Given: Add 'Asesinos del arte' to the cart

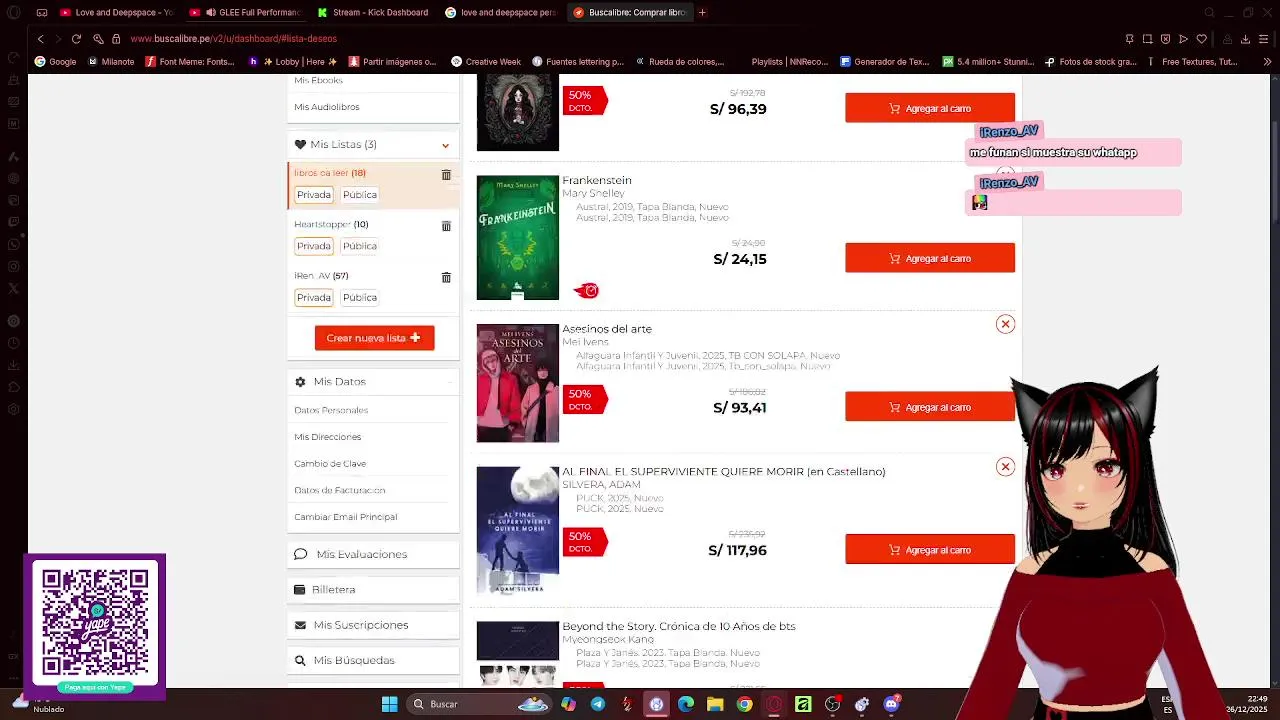Looking at the screenshot, I should (x=930, y=407).
